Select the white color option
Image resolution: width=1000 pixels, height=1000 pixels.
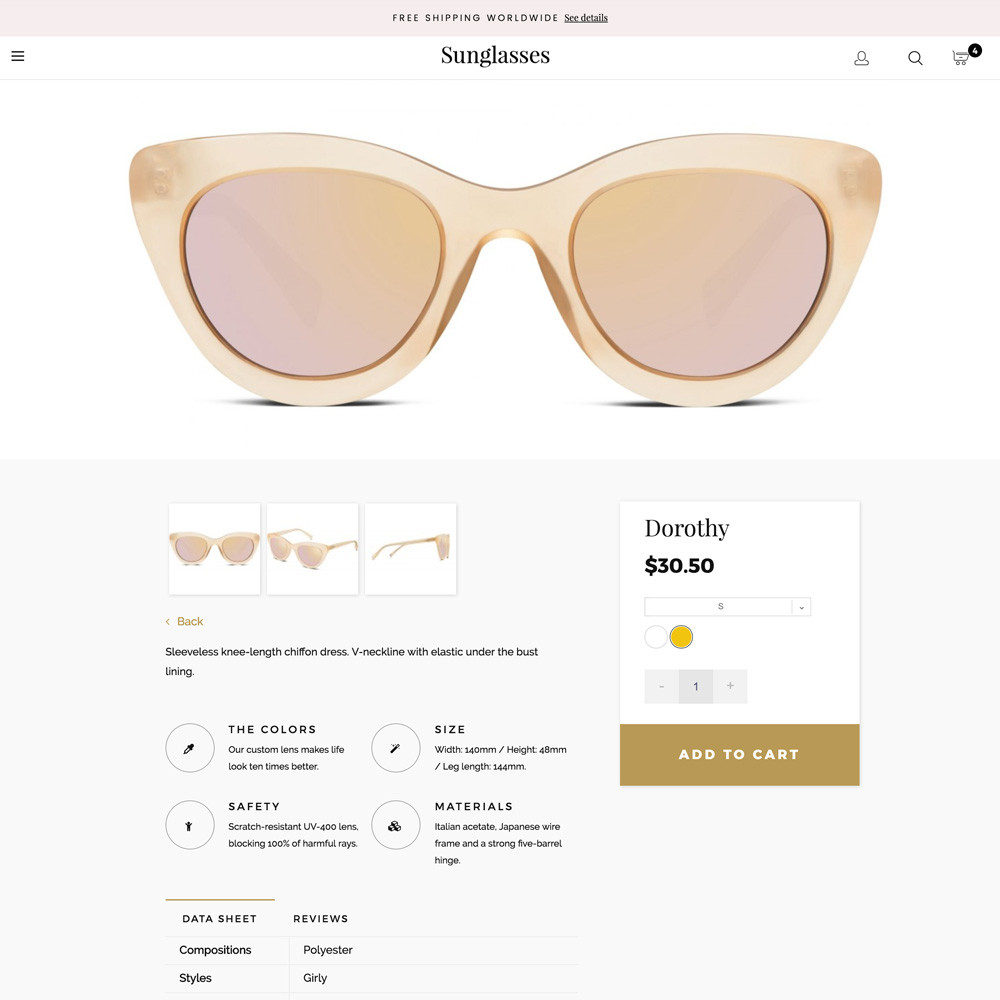(x=656, y=637)
